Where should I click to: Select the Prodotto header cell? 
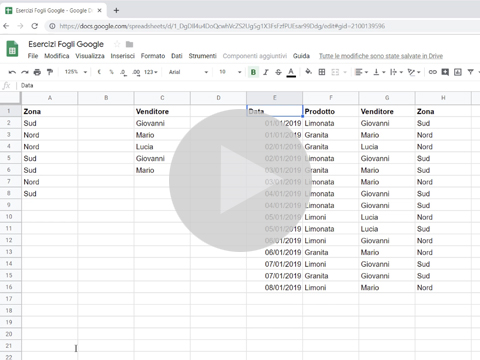(331, 111)
